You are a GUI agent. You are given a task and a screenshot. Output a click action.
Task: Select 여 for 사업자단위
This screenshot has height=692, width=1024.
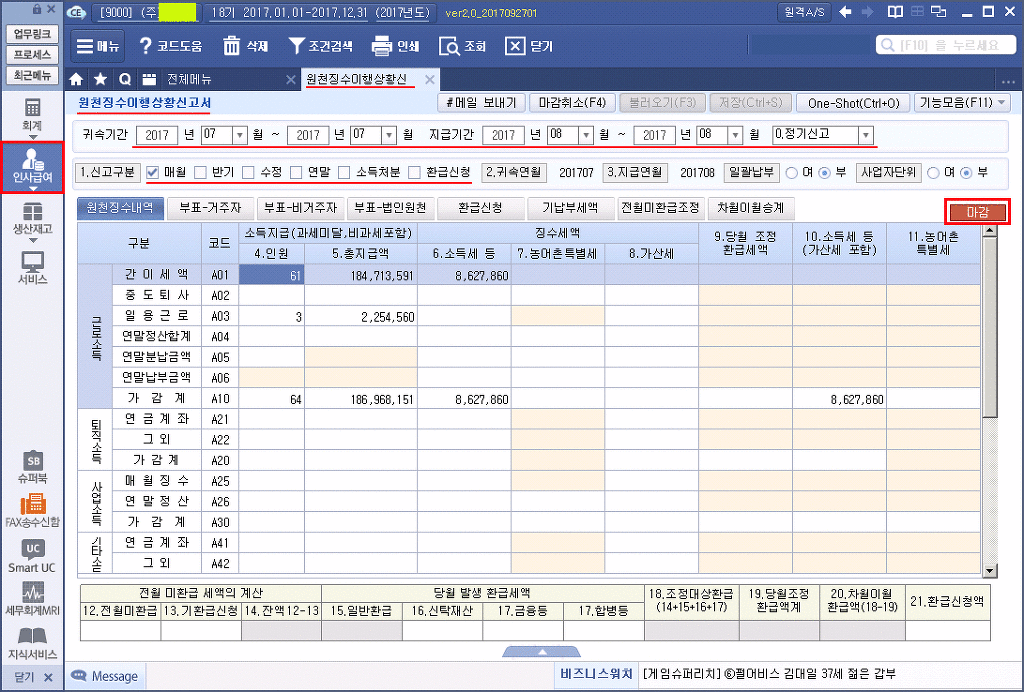[x=933, y=173]
